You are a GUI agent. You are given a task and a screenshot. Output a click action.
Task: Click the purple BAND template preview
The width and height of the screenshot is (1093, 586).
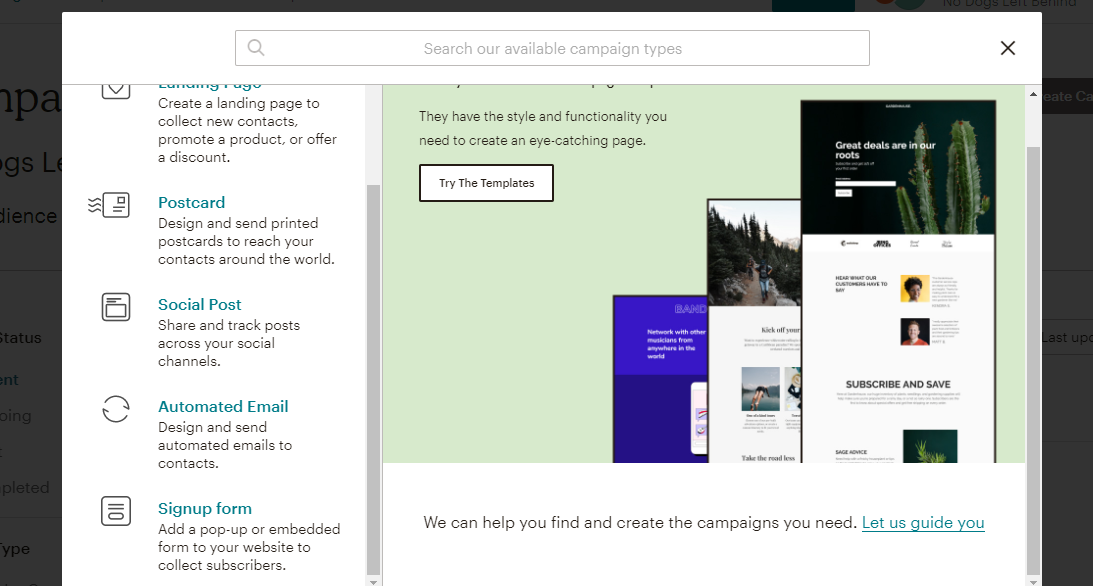click(x=660, y=379)
